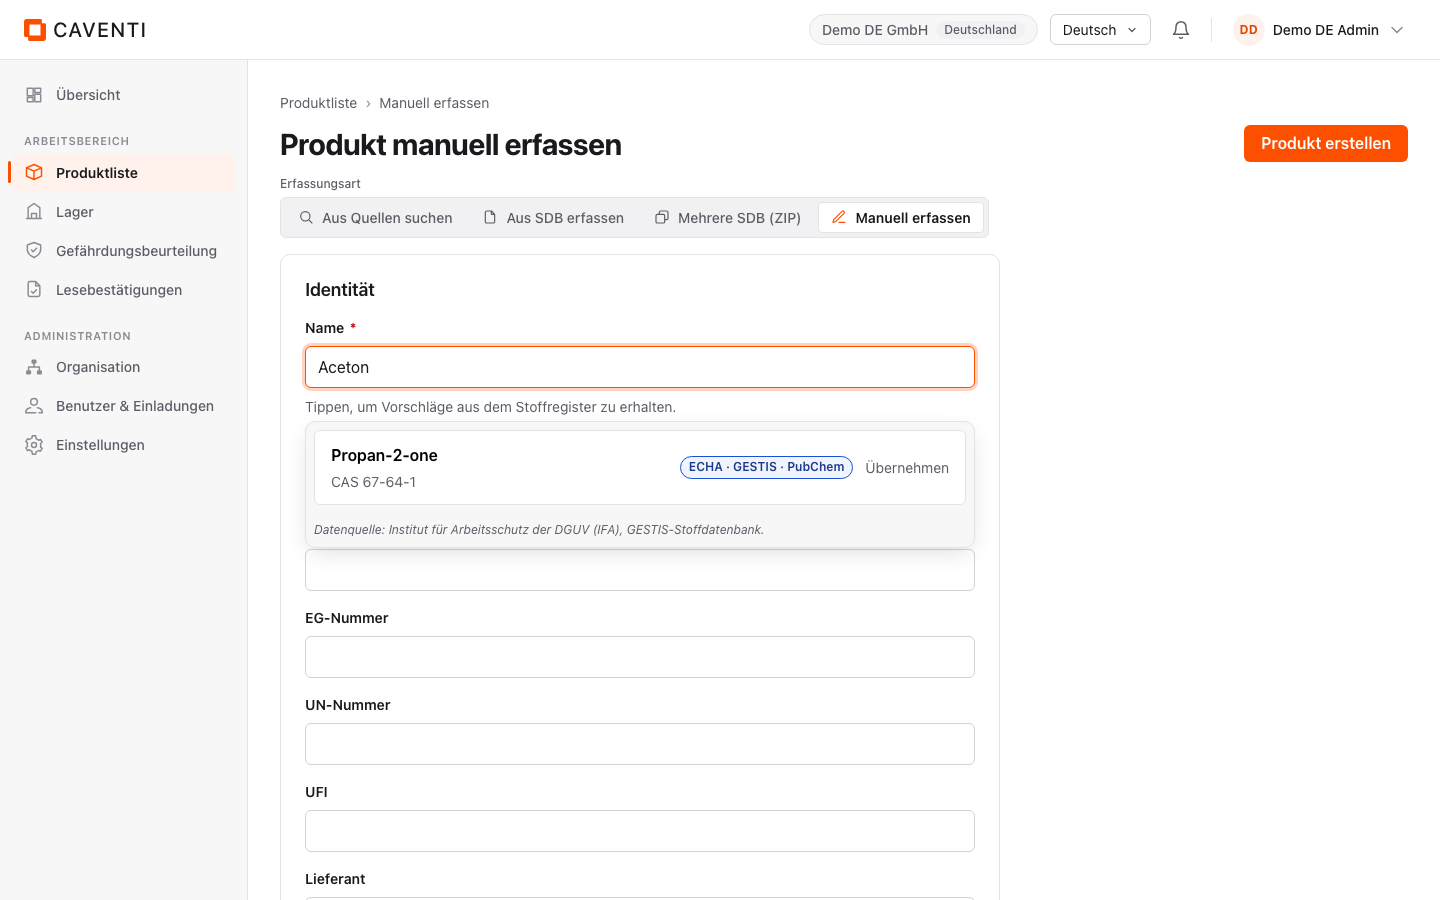Open the Deutsch language dropdown
1440x900 pixels.
[1100, 30]
